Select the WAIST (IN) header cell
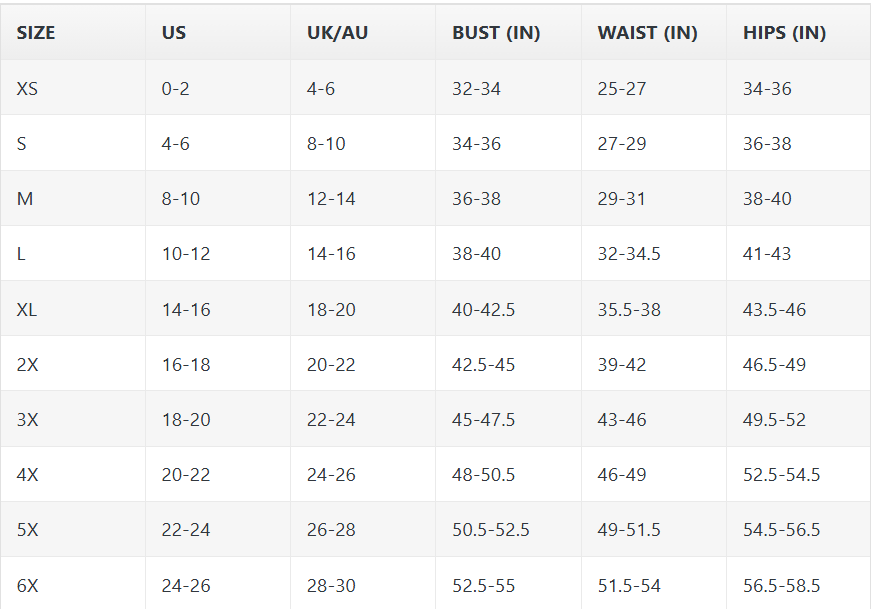871x609 pixels. point(647,33)
